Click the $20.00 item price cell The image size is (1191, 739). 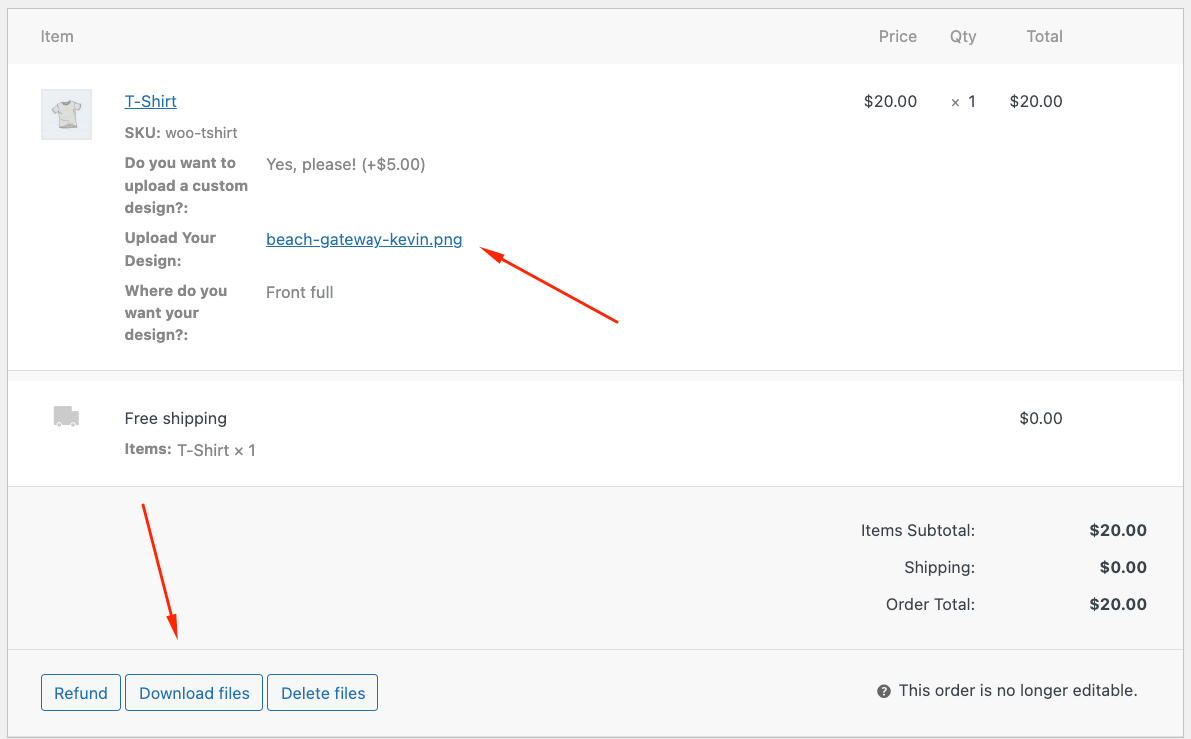[x=890, y=101]
